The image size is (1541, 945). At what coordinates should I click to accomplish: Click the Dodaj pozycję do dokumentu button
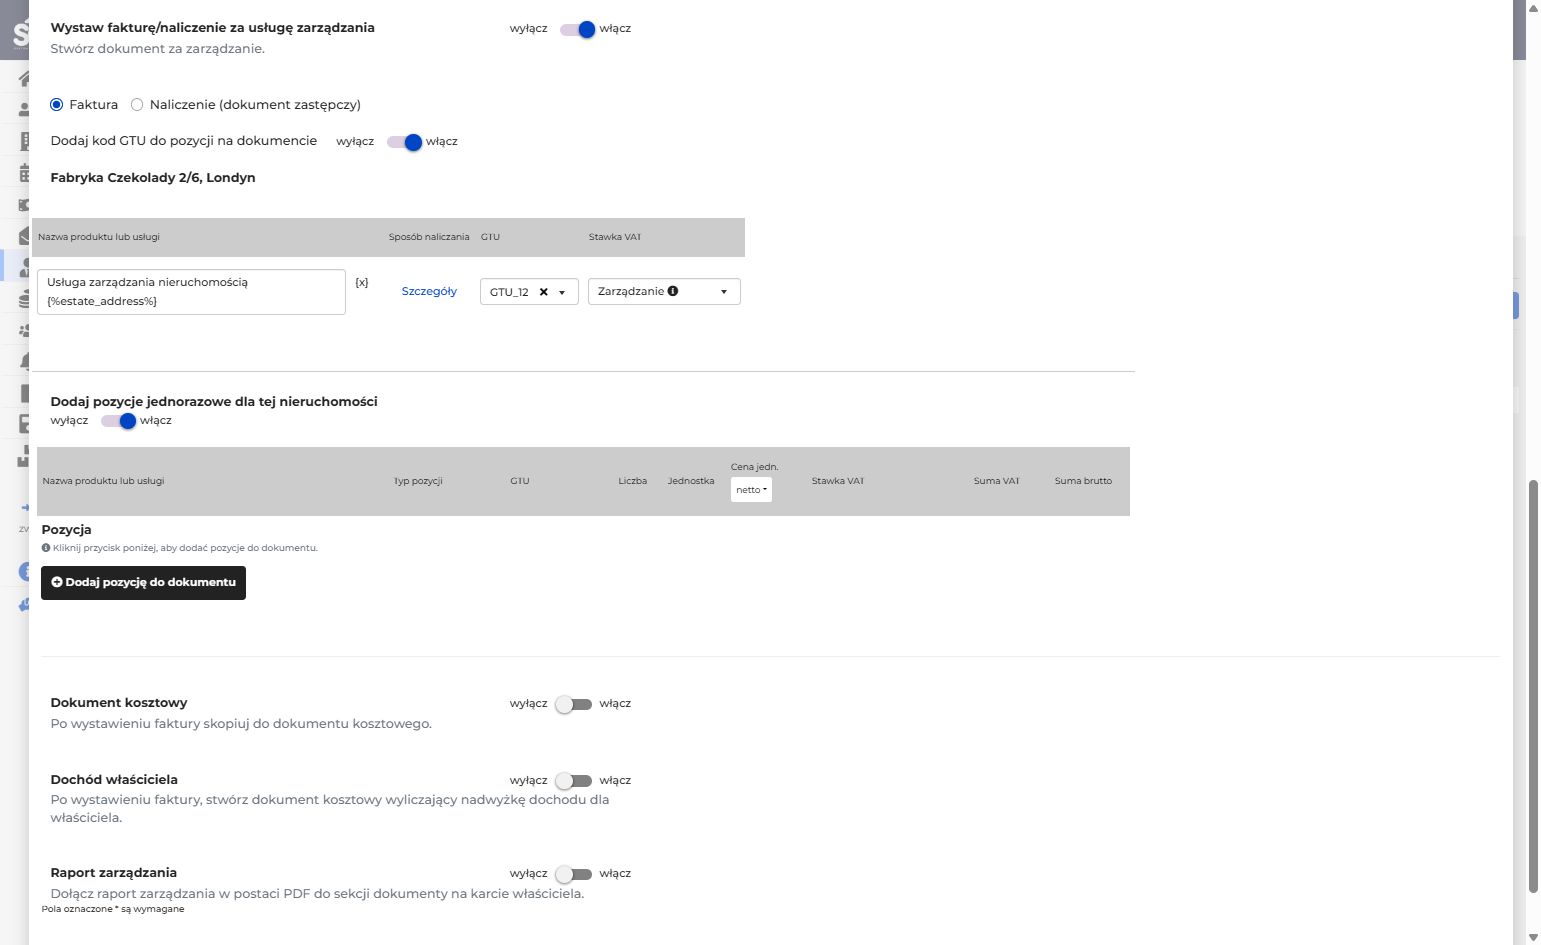click(x=143, y=583)
